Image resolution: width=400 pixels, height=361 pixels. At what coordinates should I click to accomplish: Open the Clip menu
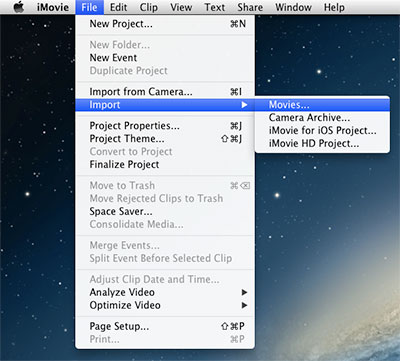pos(148,7)
